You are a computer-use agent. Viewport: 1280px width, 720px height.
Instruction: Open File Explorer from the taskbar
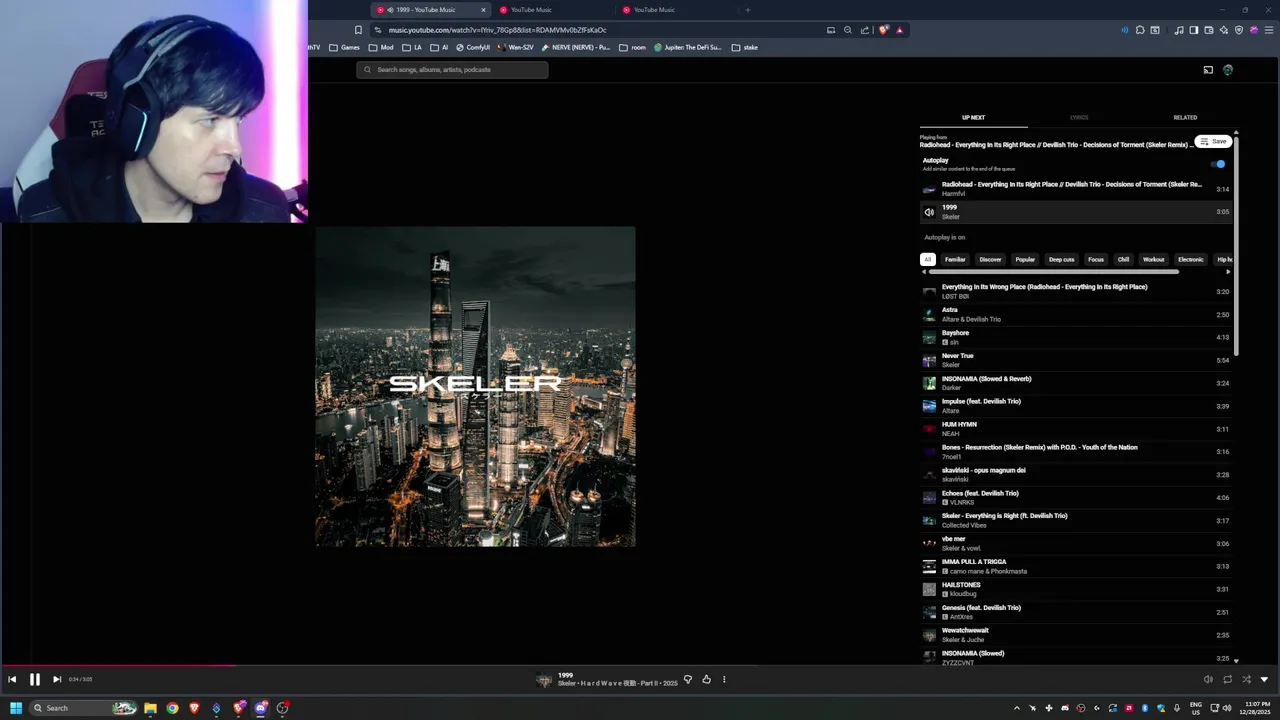150,708
